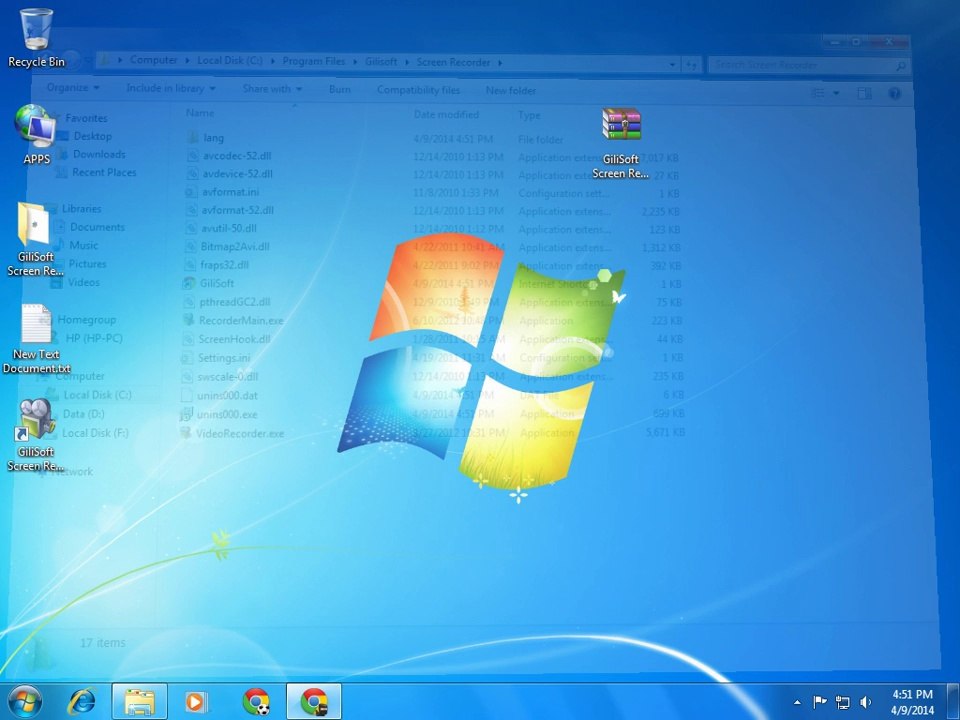The width and height of the screenshot is (960, 720).
Task: Open Videos library in navigation pane
Action: pyautogui.click(x=83, y=282)
